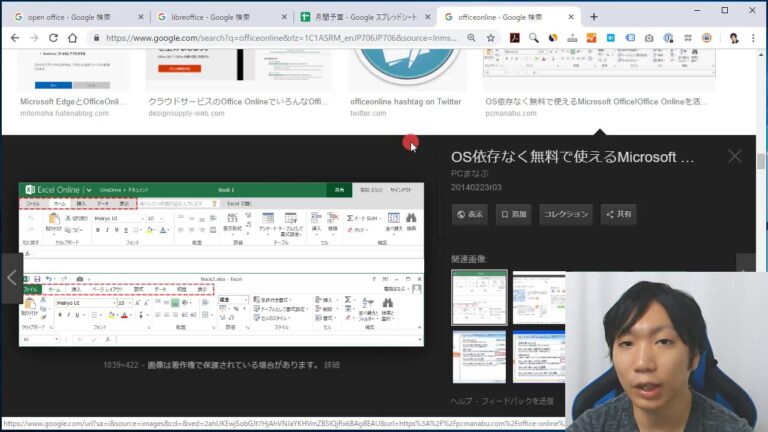This screenshot has height=432, width=768.
Task: Open the コレクション button
Action: (x=566, y=214)
